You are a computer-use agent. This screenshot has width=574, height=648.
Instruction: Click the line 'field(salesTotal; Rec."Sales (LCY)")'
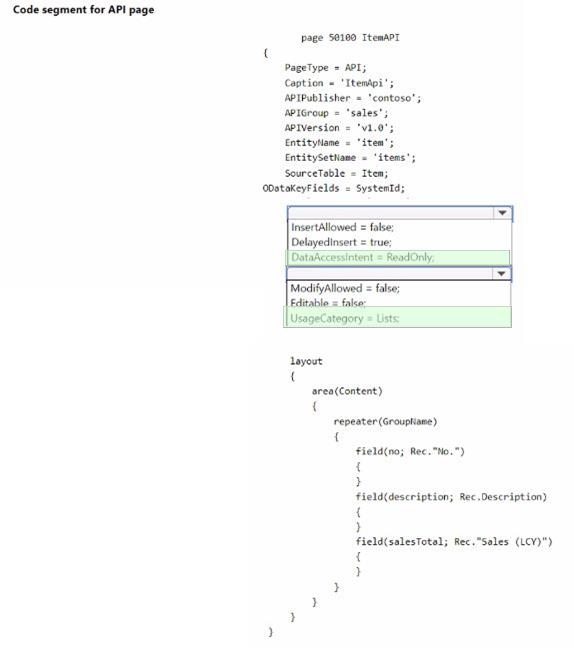(454, 542)
